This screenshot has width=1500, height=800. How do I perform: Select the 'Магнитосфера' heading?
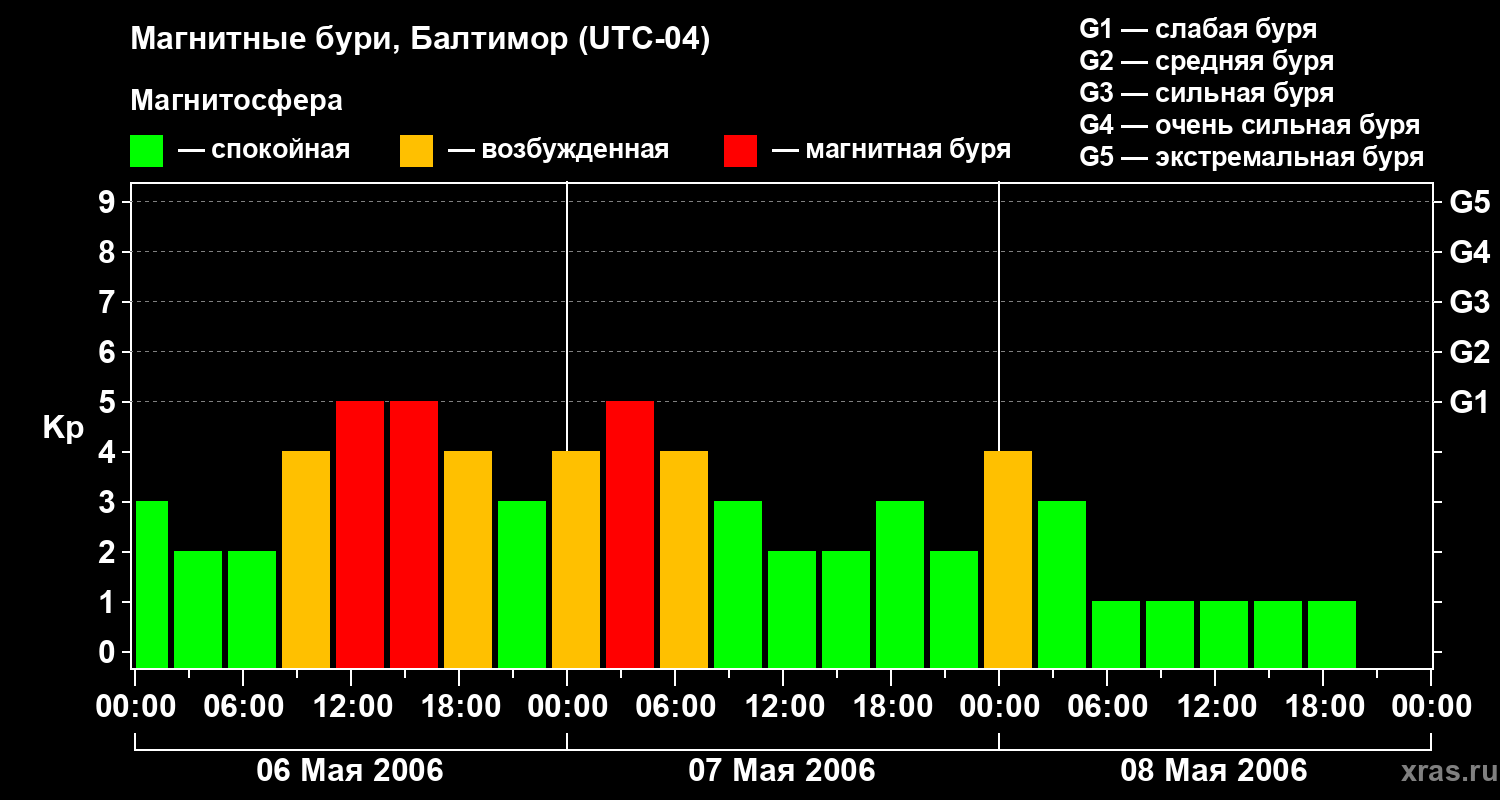coord(236,101)
